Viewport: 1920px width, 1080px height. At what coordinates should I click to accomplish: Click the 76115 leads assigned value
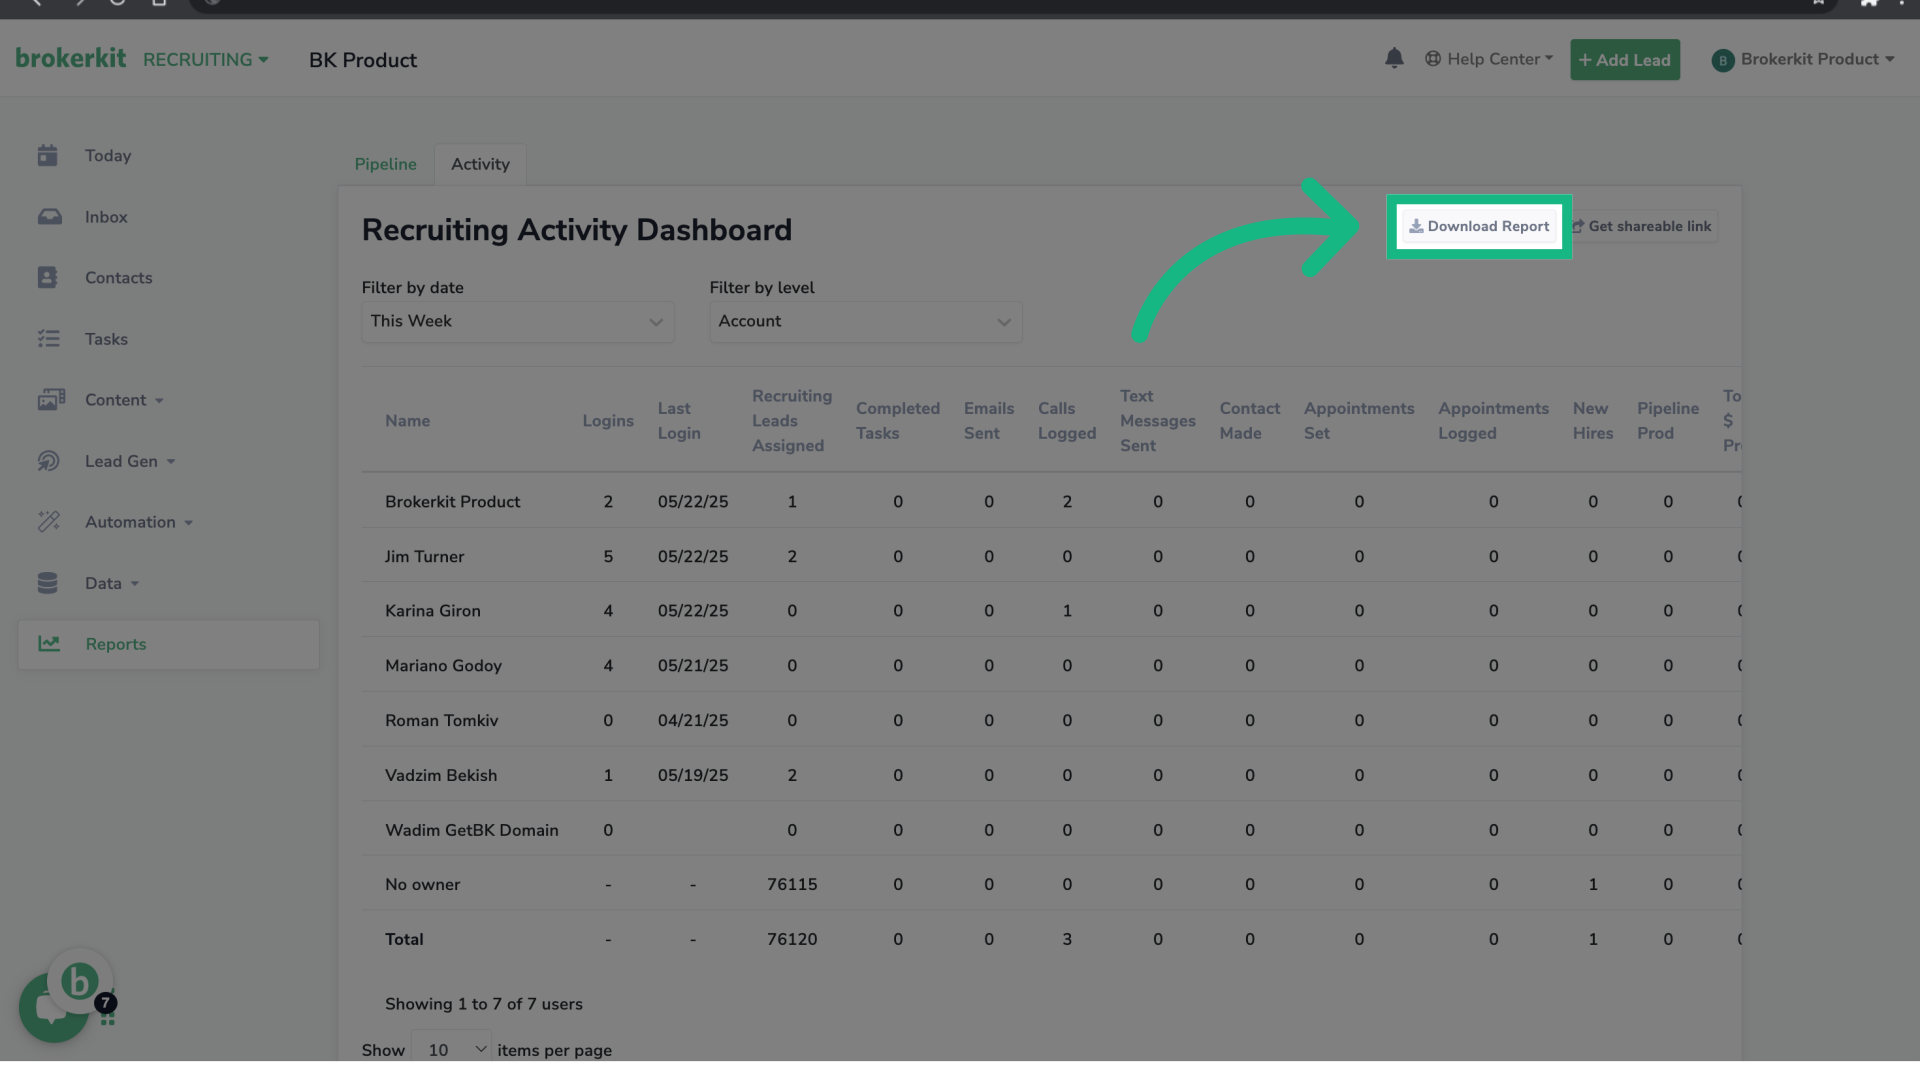coord(792,885)
